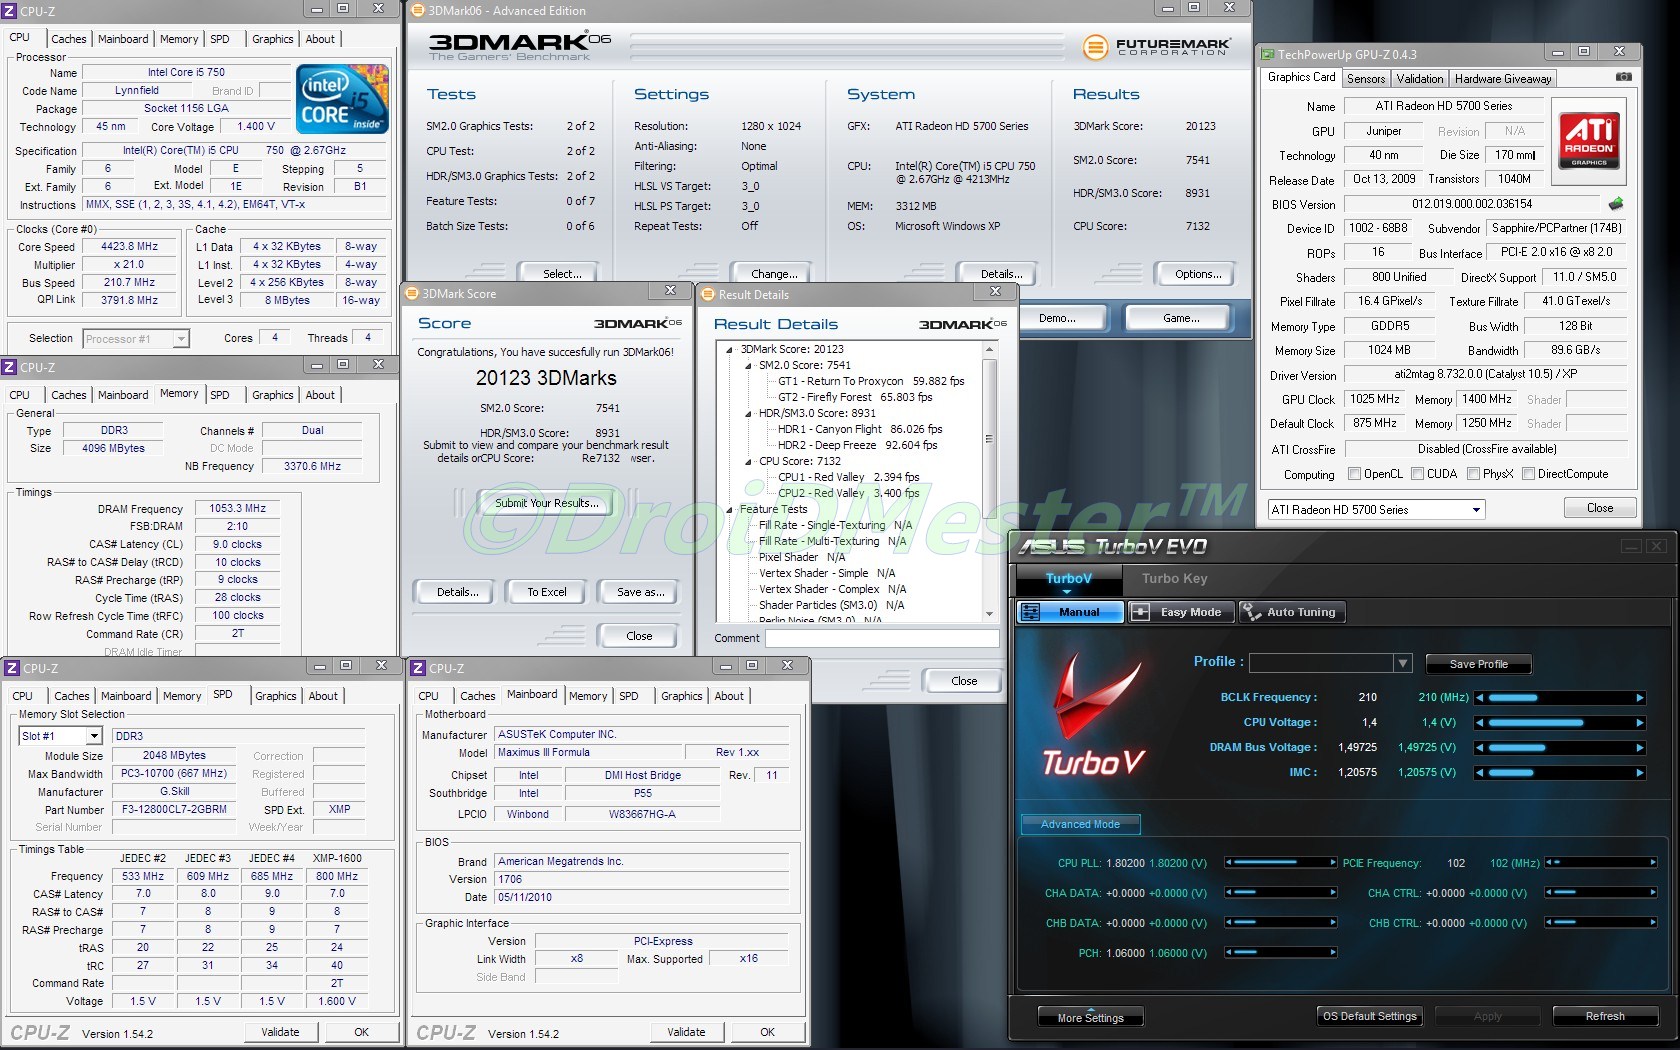The height and width of the screenshot is (1050, 1680).
Task: Click the Refresh button in TurboV
Action: [x=1604, y=1016]
